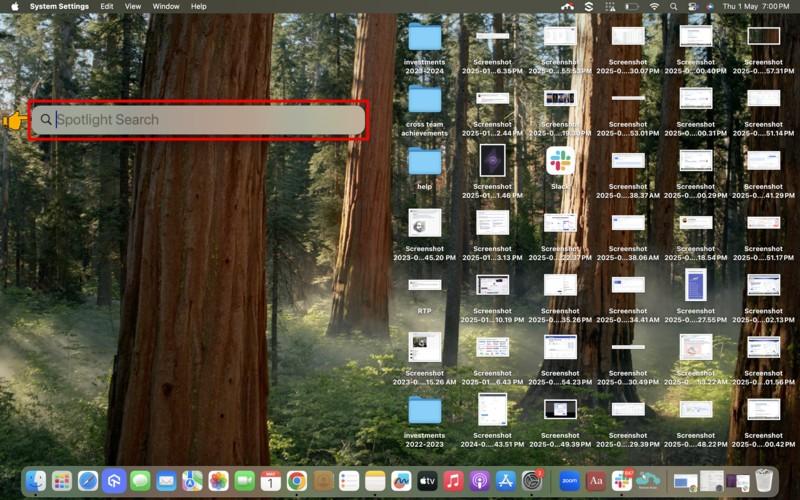Open the Window menu
Screen dimensions: 800x500
[x=166, y=7]
